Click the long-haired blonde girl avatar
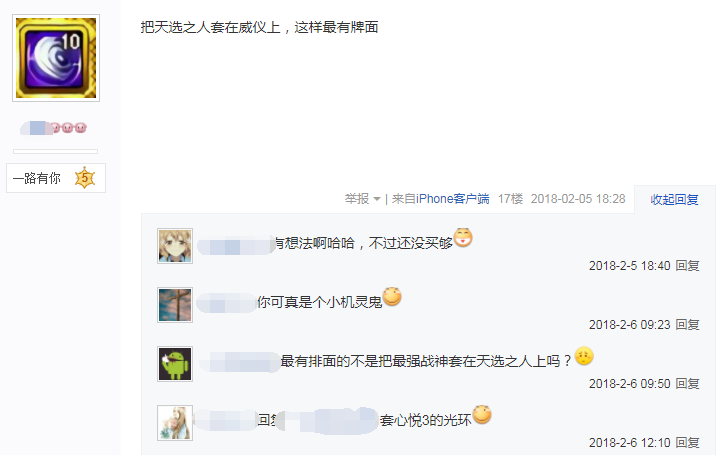This screenshot has height=455, width=721. pyautogui.click(x=175, y=423)
